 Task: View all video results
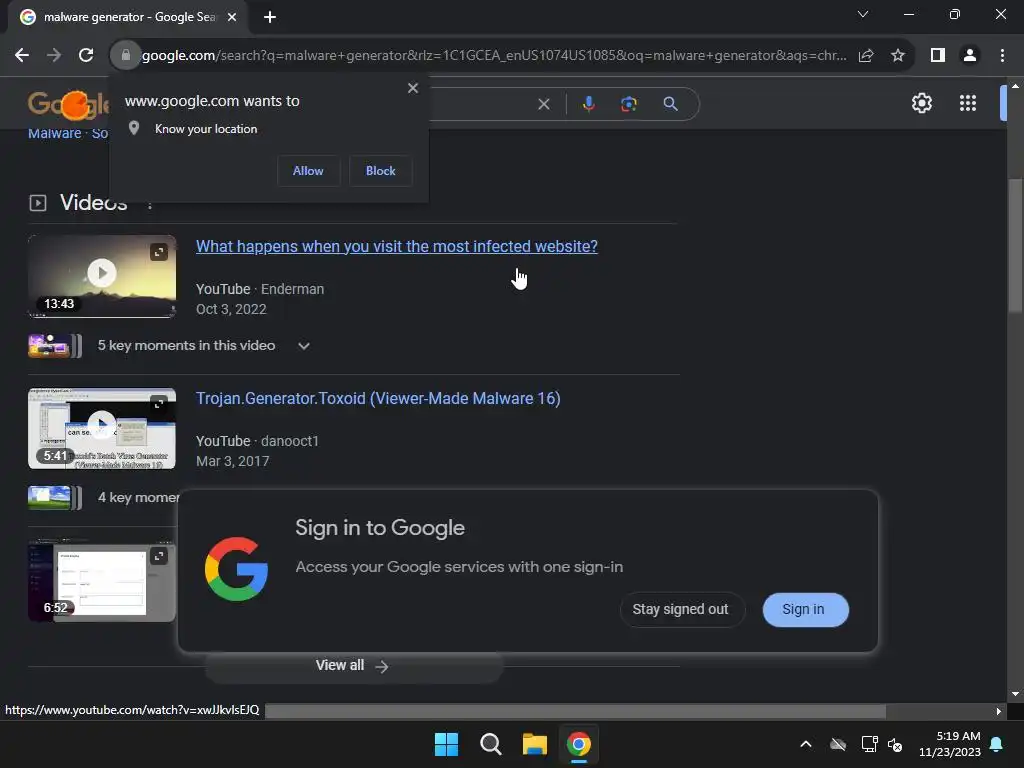pyautogui.click(x=353, y=666)
